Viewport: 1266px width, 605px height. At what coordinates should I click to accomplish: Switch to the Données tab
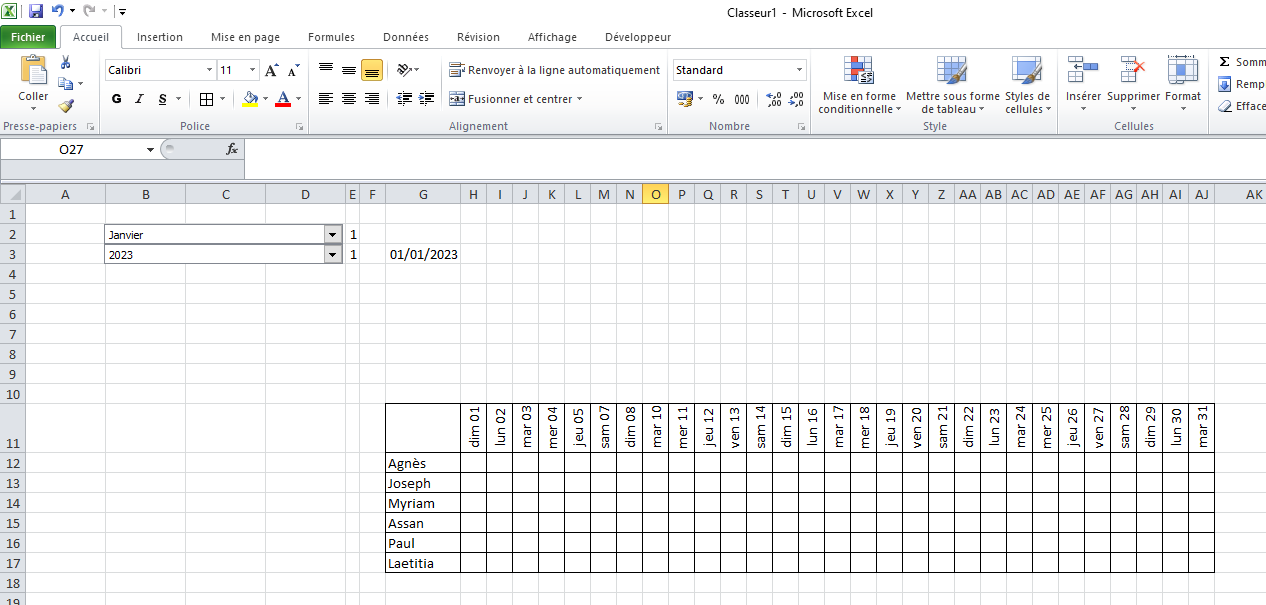(406, 37)
